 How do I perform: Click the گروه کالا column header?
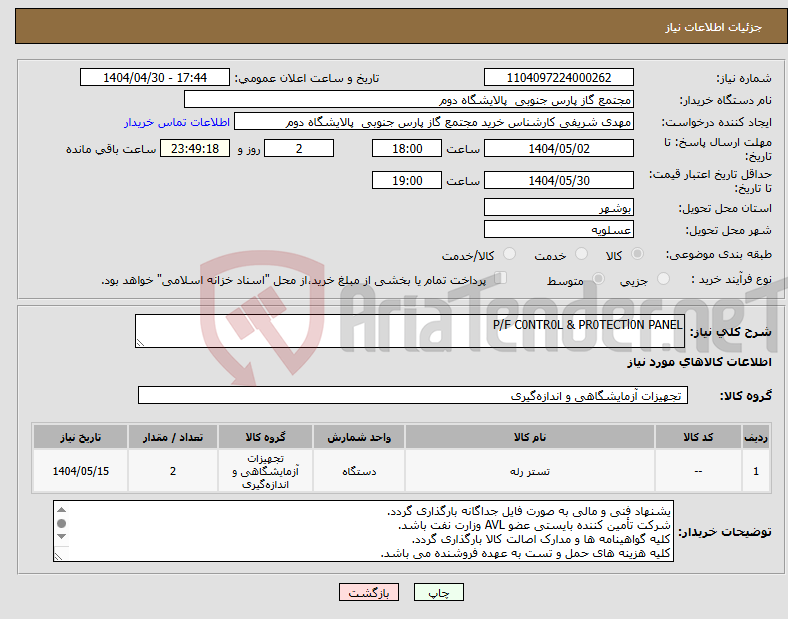pyautogui.click(x=265, y=437)
